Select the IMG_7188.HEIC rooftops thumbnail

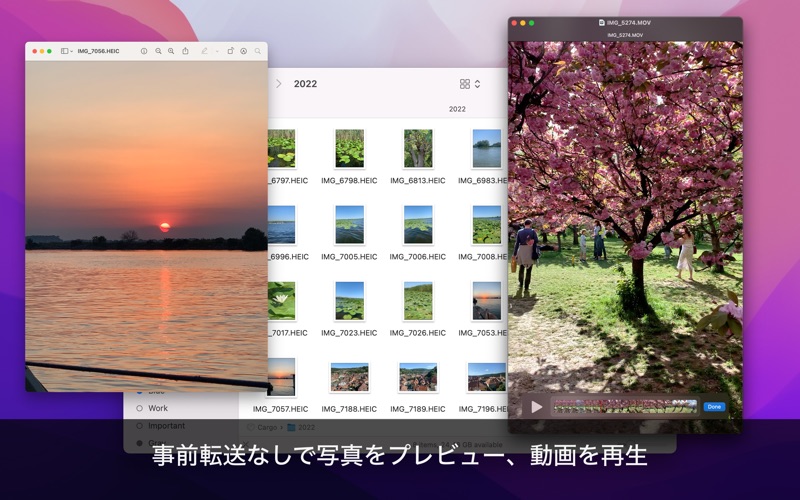click(x=349, y=377)
